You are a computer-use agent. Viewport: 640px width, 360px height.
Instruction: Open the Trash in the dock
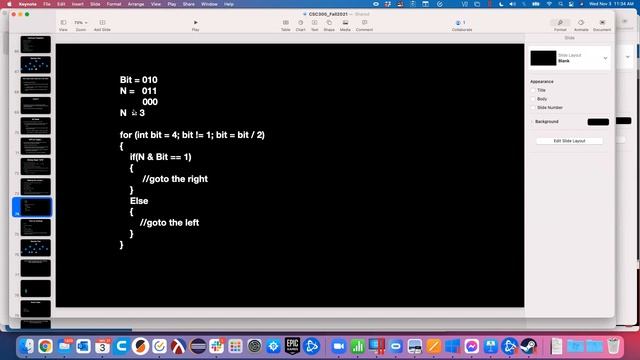(x=613, y=346)
